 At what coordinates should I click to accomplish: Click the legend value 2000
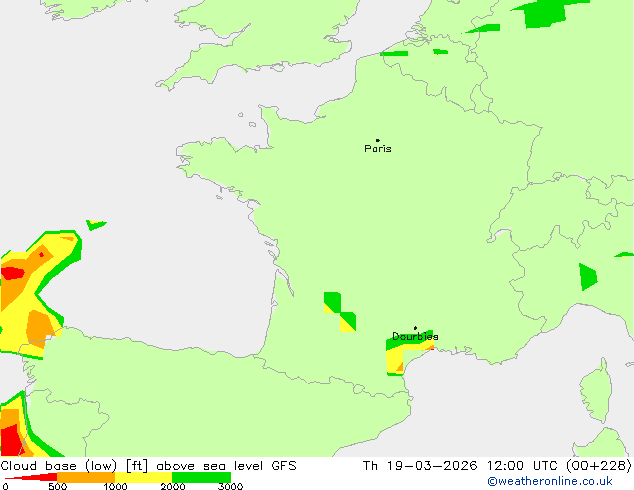pyautogui.click(x=173, y=486)
